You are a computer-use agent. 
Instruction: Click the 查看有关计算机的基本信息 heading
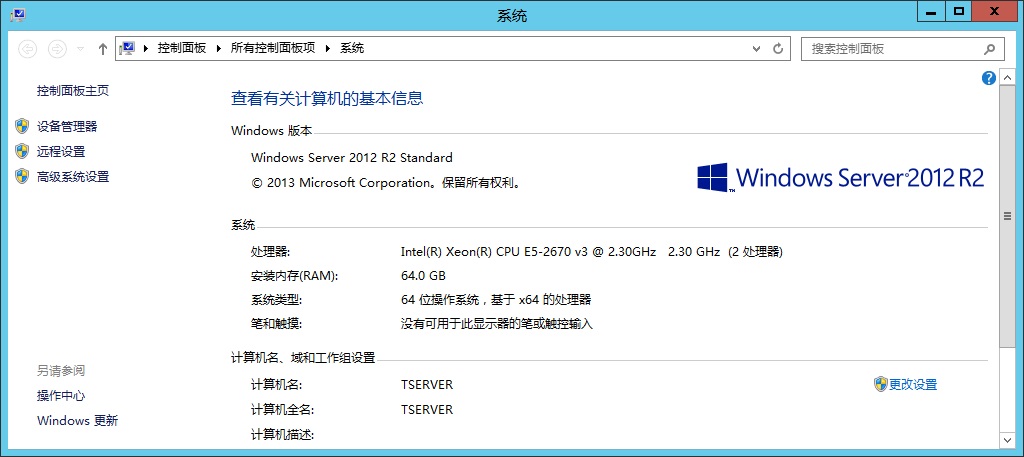click(327, 99)
